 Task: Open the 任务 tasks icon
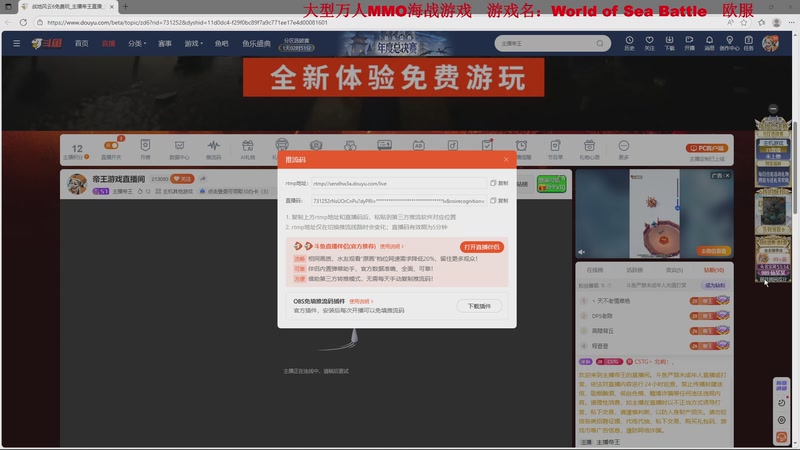click(x=748, y=43)
